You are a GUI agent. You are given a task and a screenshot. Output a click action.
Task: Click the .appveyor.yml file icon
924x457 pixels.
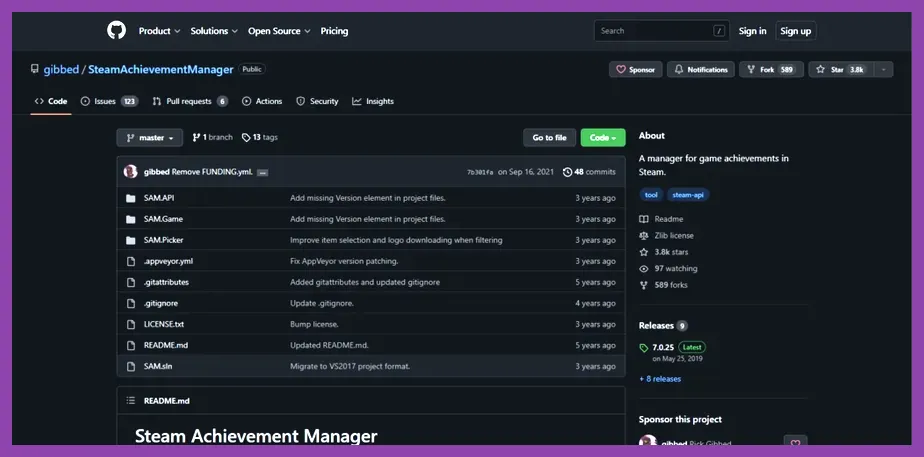click(x=131, y=261)
